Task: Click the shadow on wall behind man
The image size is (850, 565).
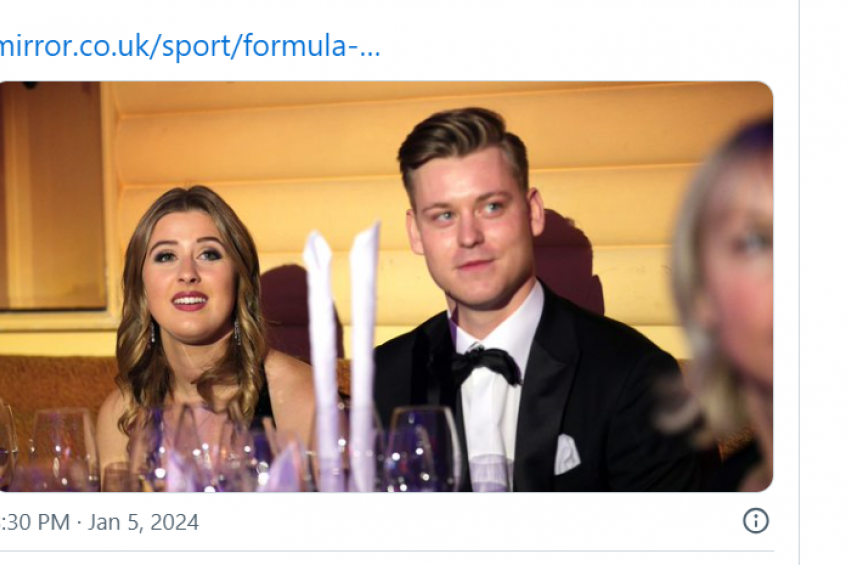Action: [x=569, y=260]
